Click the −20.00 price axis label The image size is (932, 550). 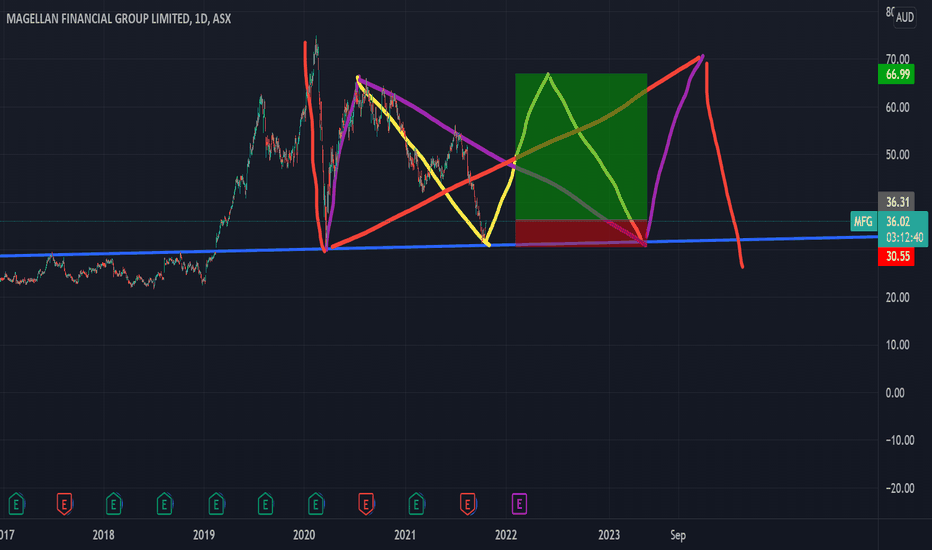pyautogui.click(x=899, y=488)
